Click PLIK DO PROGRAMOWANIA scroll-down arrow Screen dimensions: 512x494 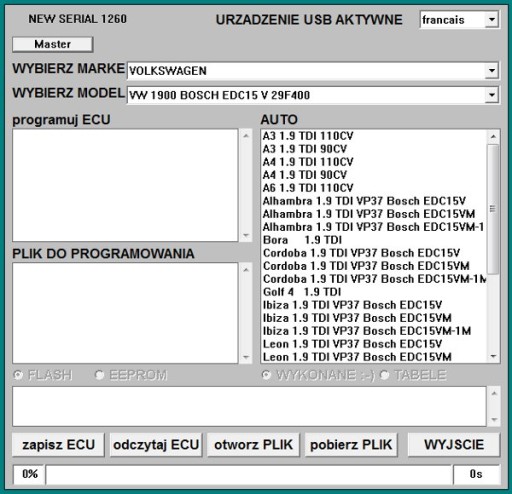246,357
